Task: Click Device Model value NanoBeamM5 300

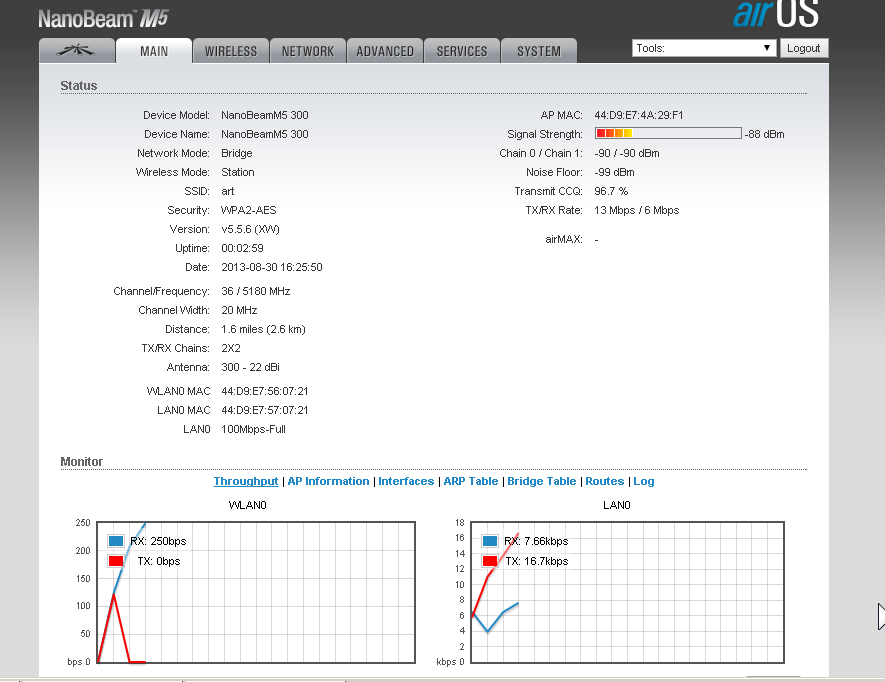Action: pos(265,115)
